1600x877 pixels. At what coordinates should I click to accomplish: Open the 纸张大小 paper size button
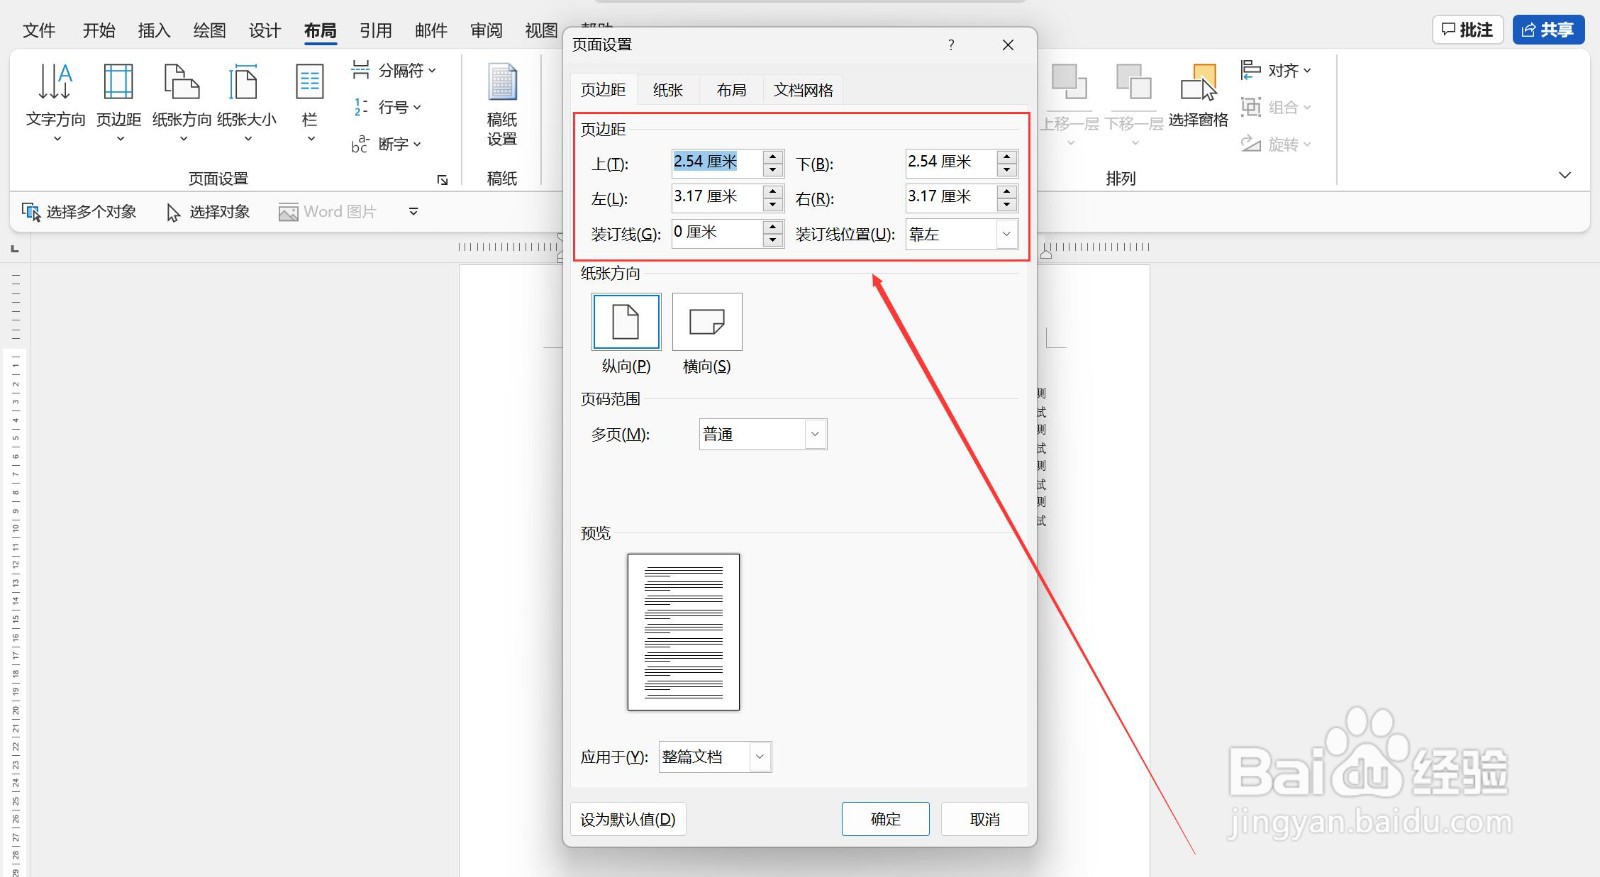click(246, 102)
